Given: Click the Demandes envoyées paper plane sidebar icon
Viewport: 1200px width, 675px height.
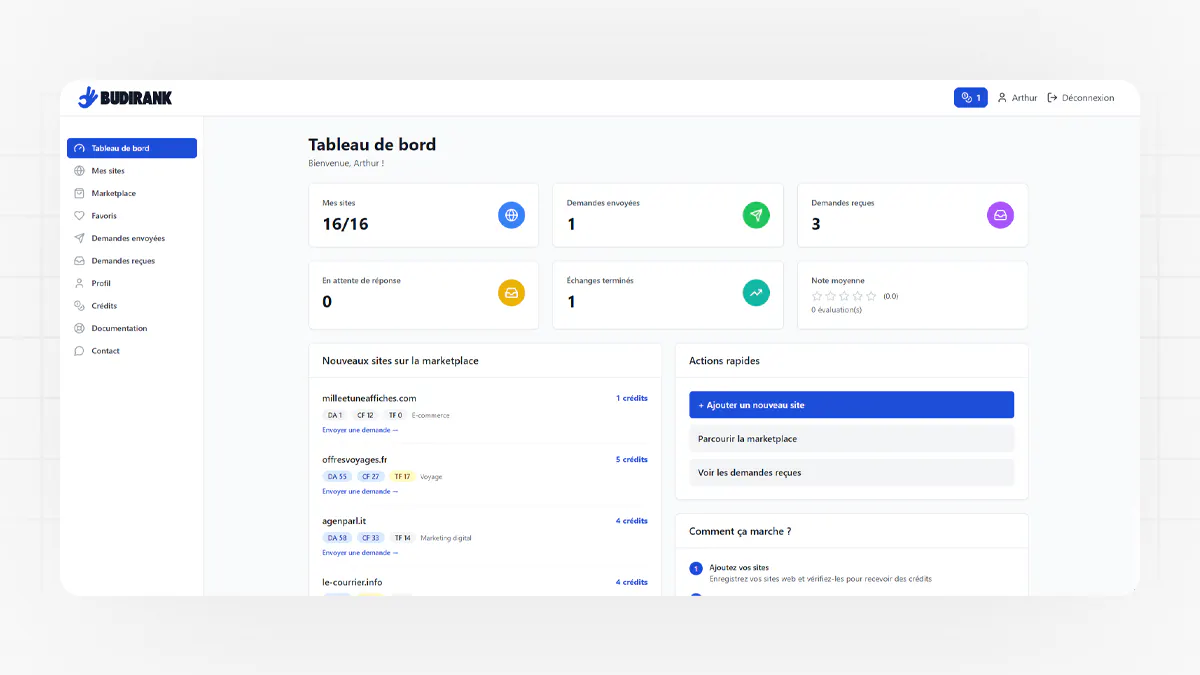Looking at the screenshot, I should pos(80,238).
